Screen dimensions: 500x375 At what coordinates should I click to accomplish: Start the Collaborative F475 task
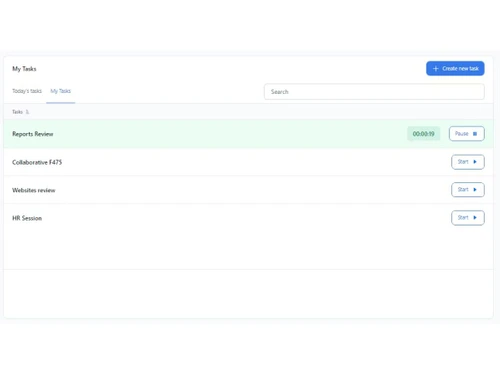[x=468, y=162]
